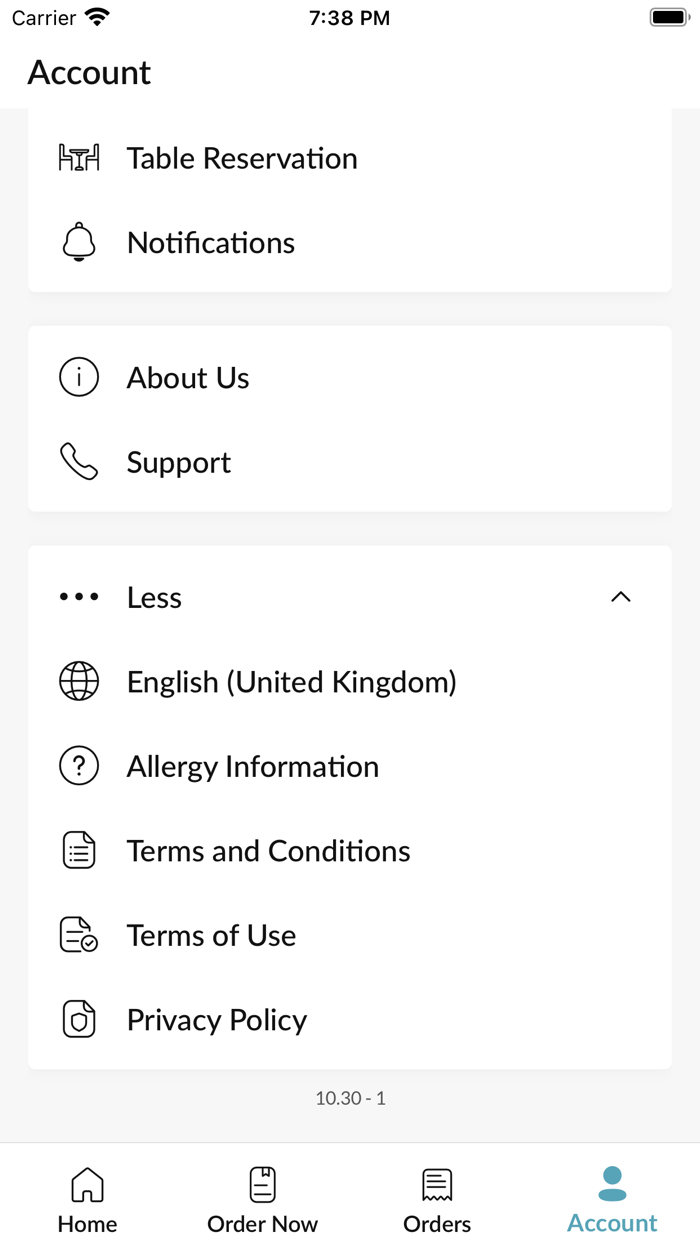The image size is (700, 1244).
Task: Tap the three dots beside Less
Action: tap(79, 597)
